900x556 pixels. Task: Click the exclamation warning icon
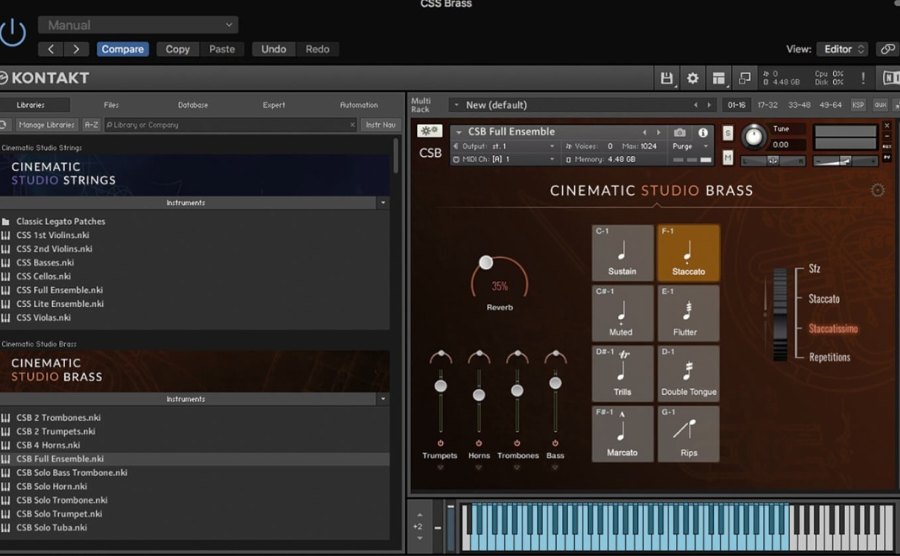coord(863,78)
